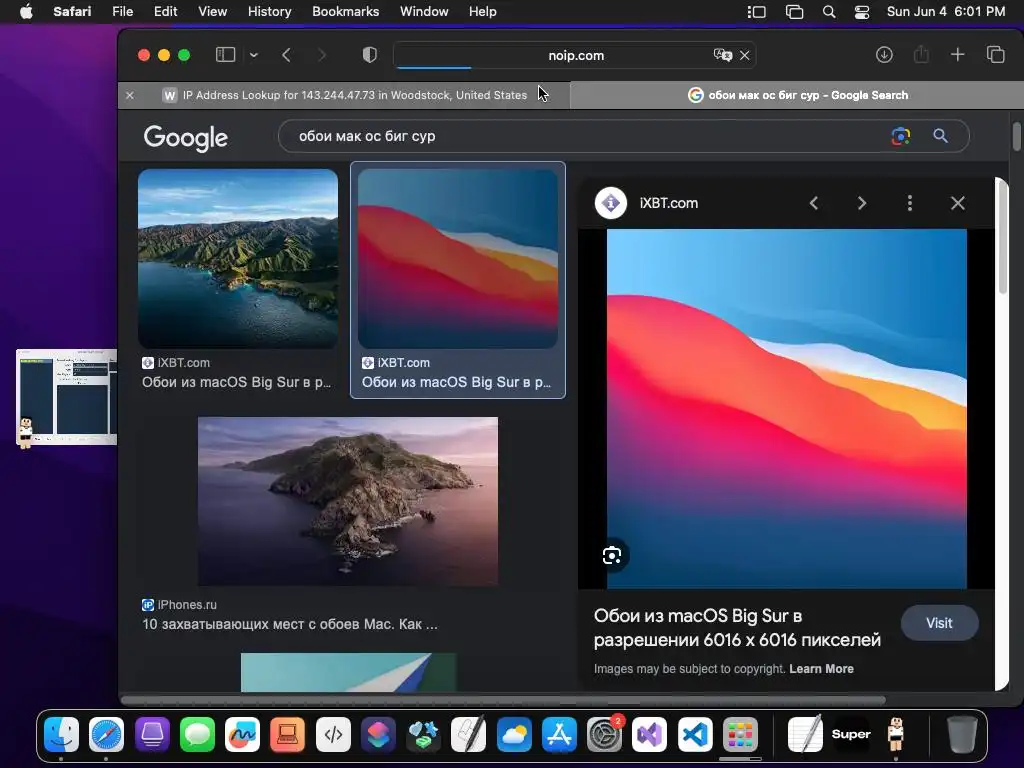Click into the Google search box
This screenshot has height=768, width=1024.
pyautogui.click(x=588, y=136)
